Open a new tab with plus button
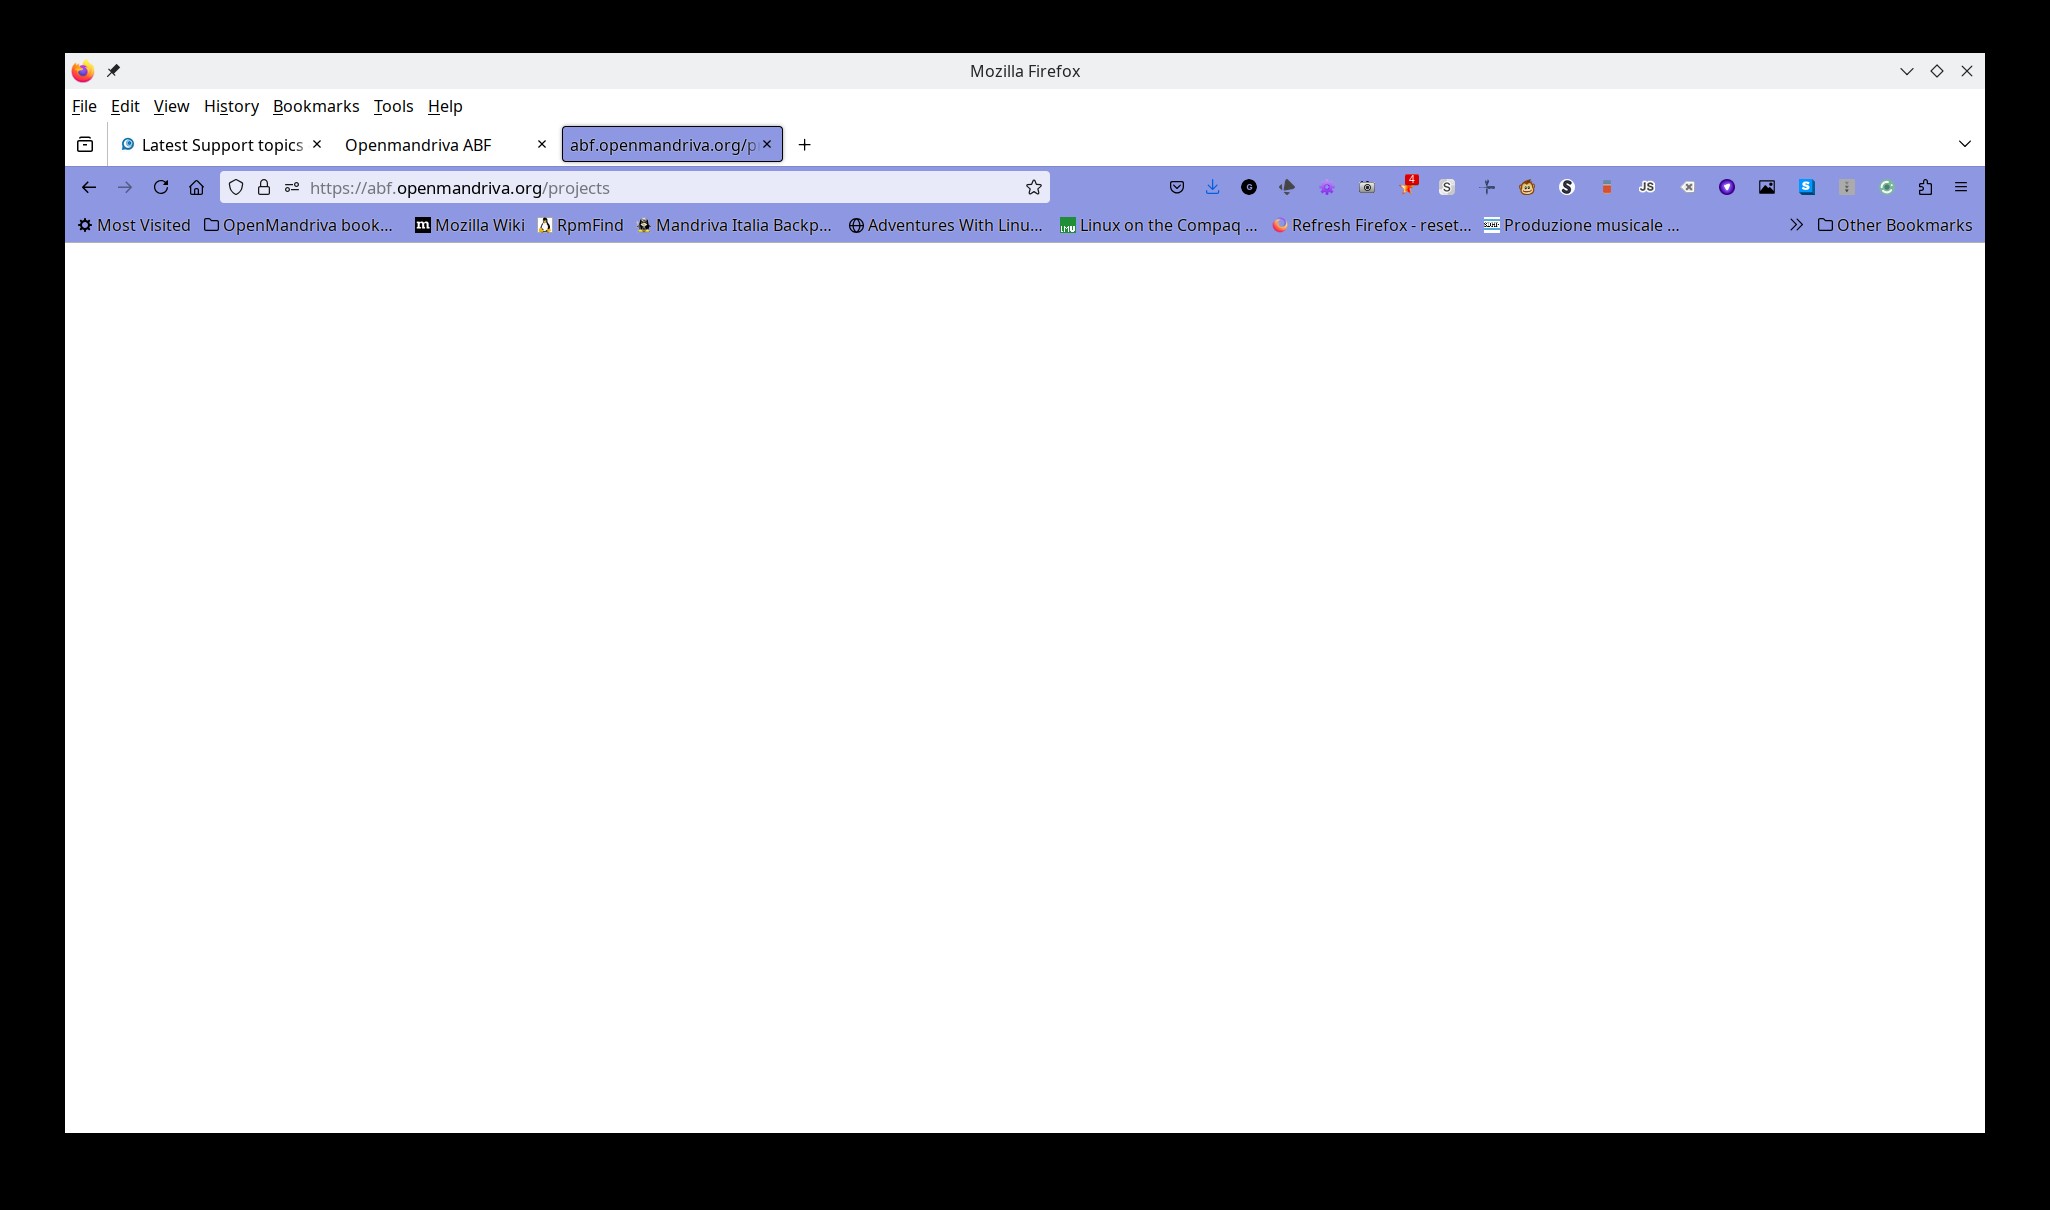The width and height of the screenshot is (2050, 1210). tap(804, 145)
